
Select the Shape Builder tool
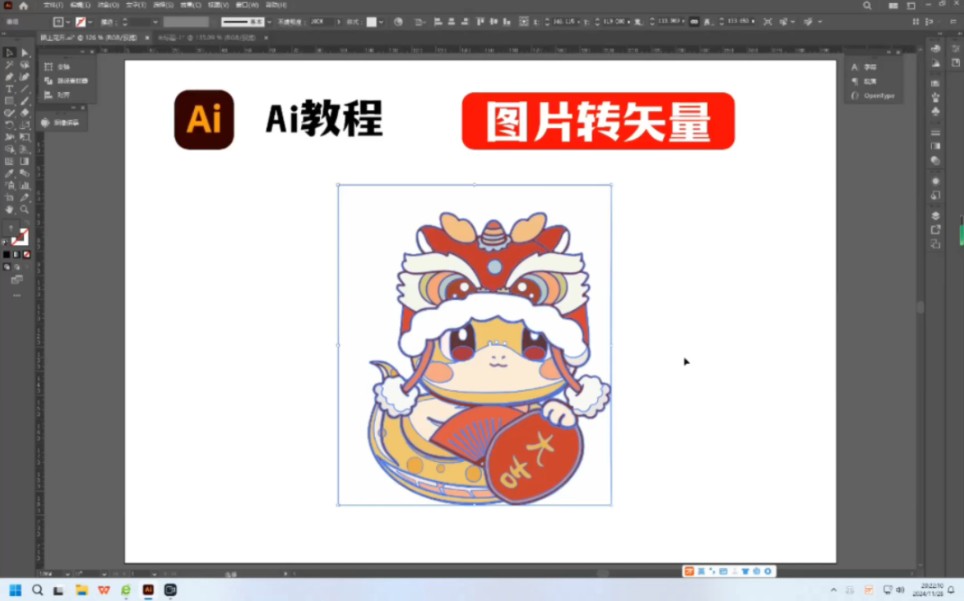[9, 149]
